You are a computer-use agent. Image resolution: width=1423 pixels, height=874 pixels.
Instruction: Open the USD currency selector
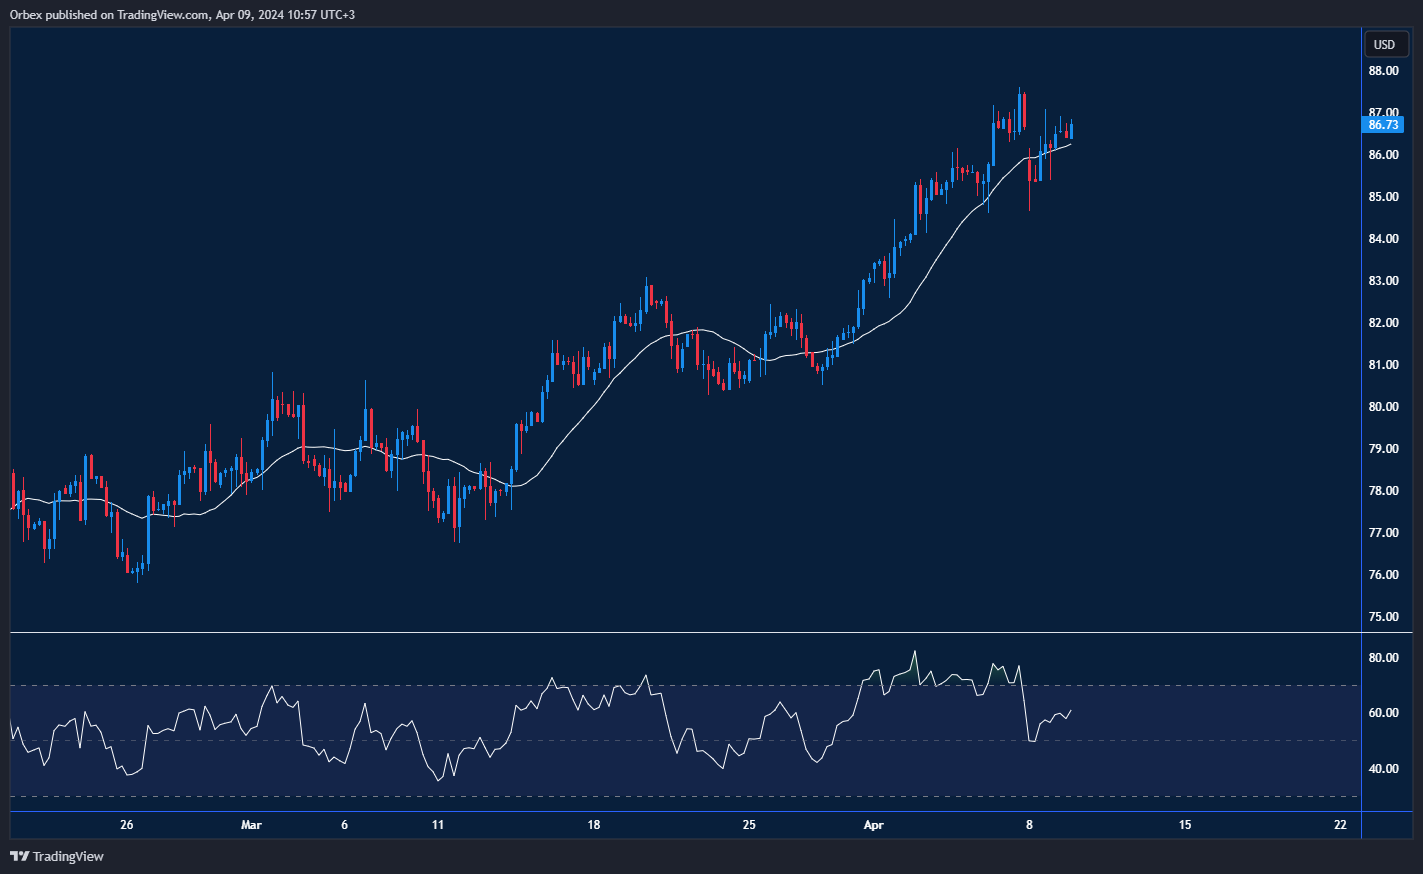pyautogui.click(x=1384, y=44)
